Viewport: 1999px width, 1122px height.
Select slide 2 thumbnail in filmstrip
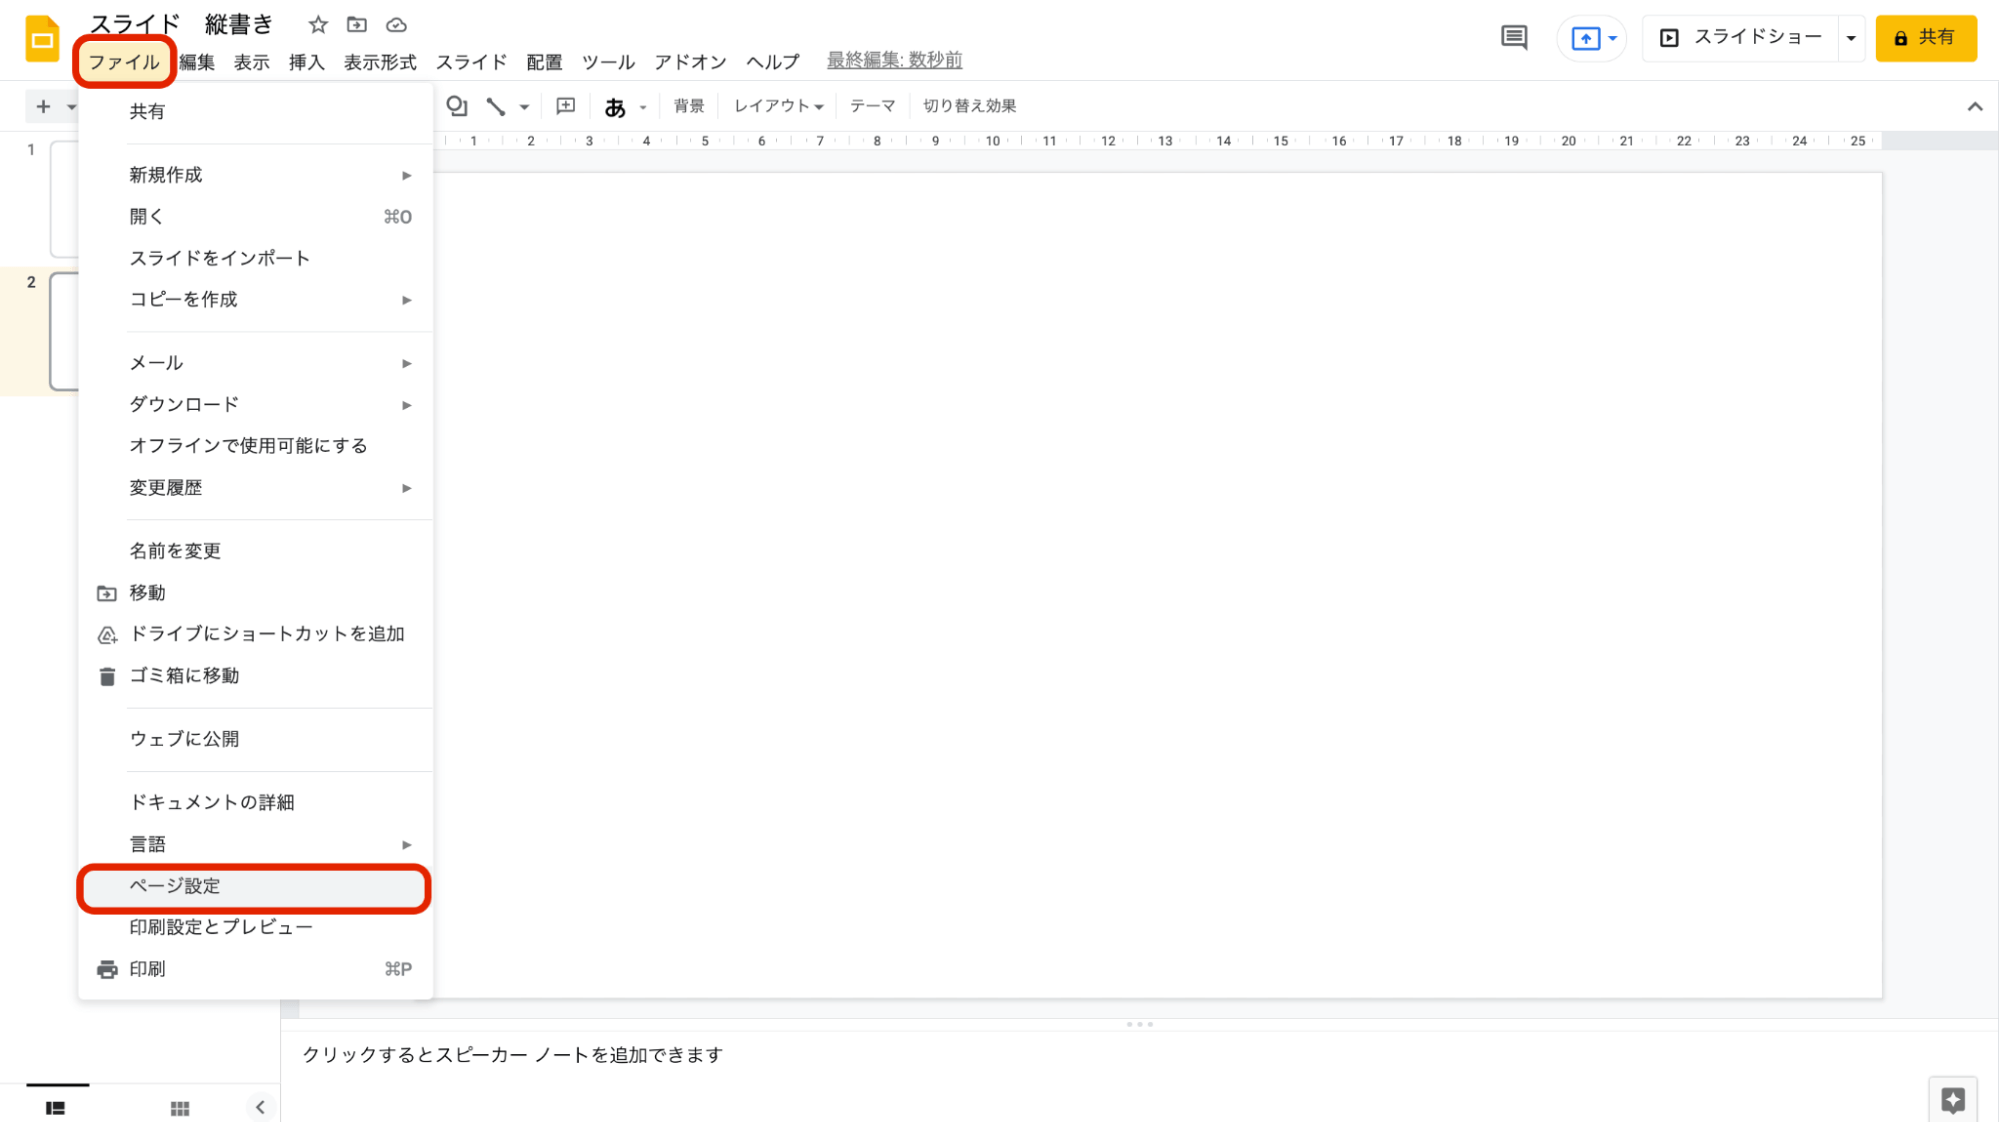pyautogui.click(x=64, y=331)
